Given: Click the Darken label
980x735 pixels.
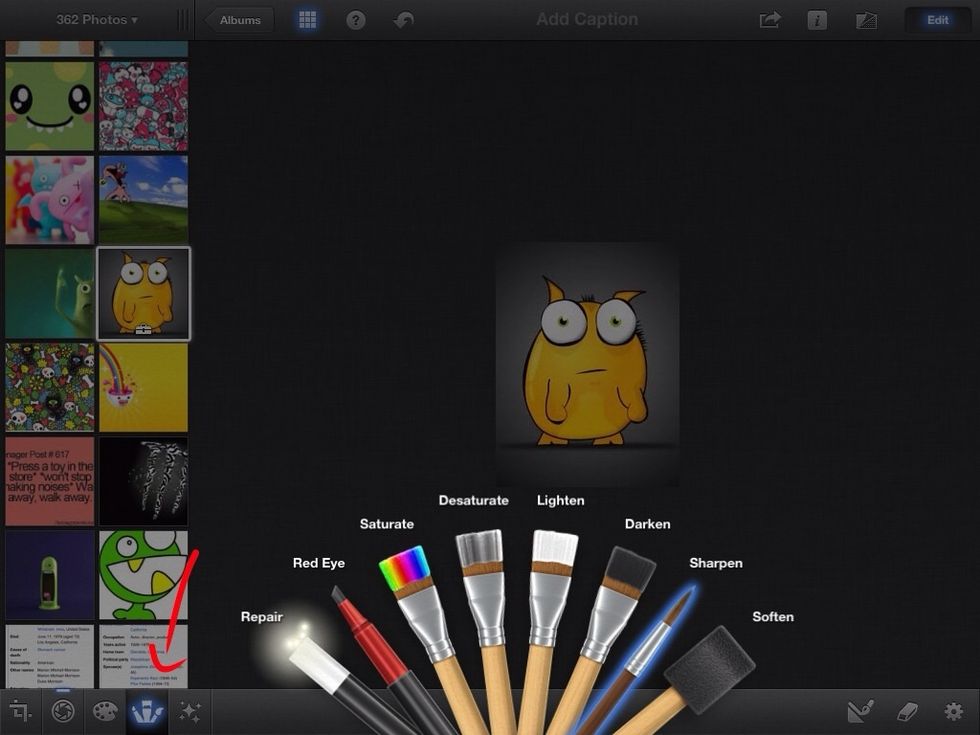Looking at the screenshot, I should coord(648,524).
